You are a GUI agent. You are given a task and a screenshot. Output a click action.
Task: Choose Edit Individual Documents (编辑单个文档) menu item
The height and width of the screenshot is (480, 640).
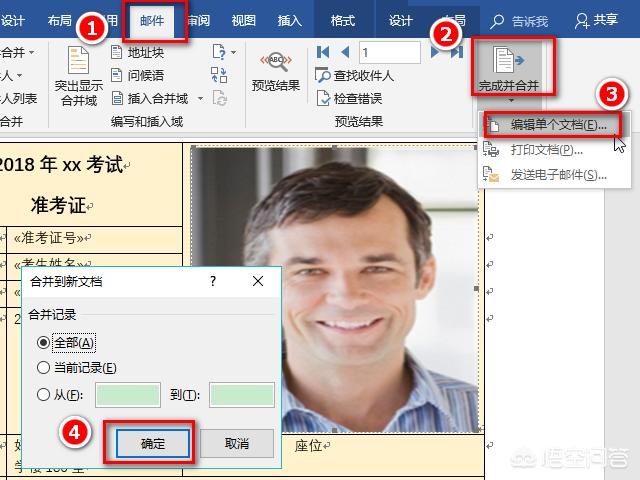553,125
